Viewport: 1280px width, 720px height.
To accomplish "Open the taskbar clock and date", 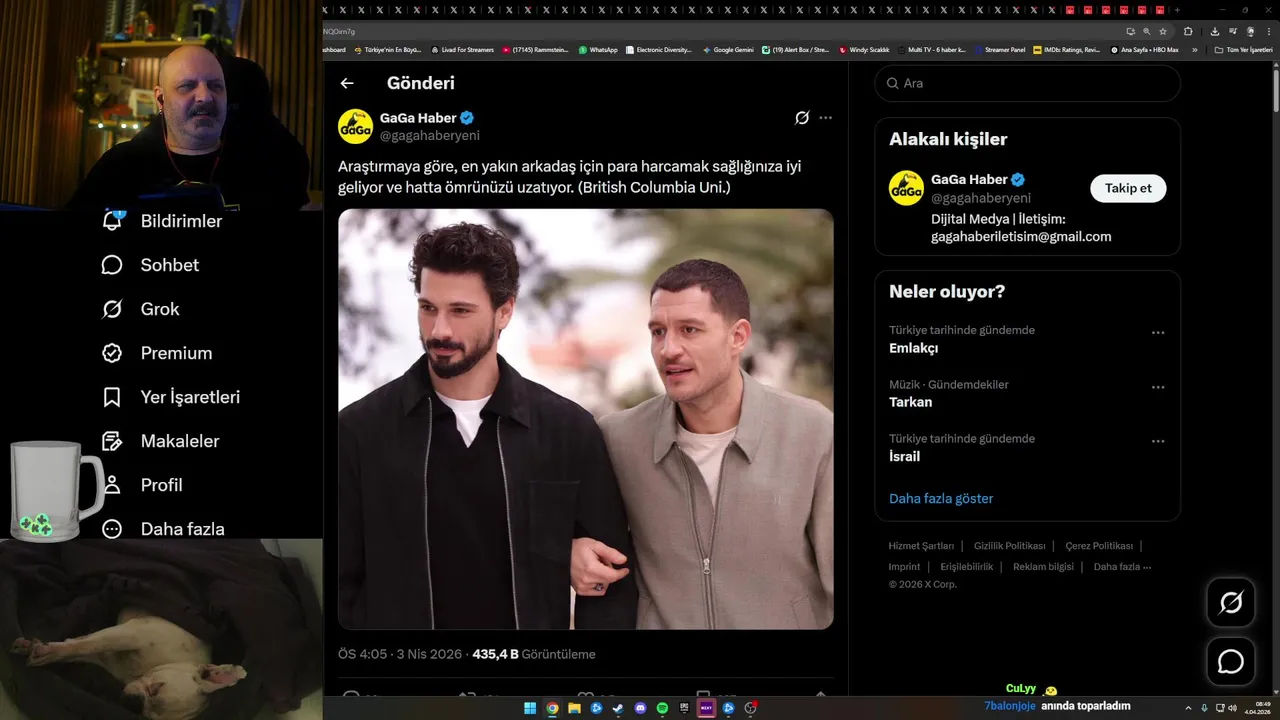I will (1257, 708).
